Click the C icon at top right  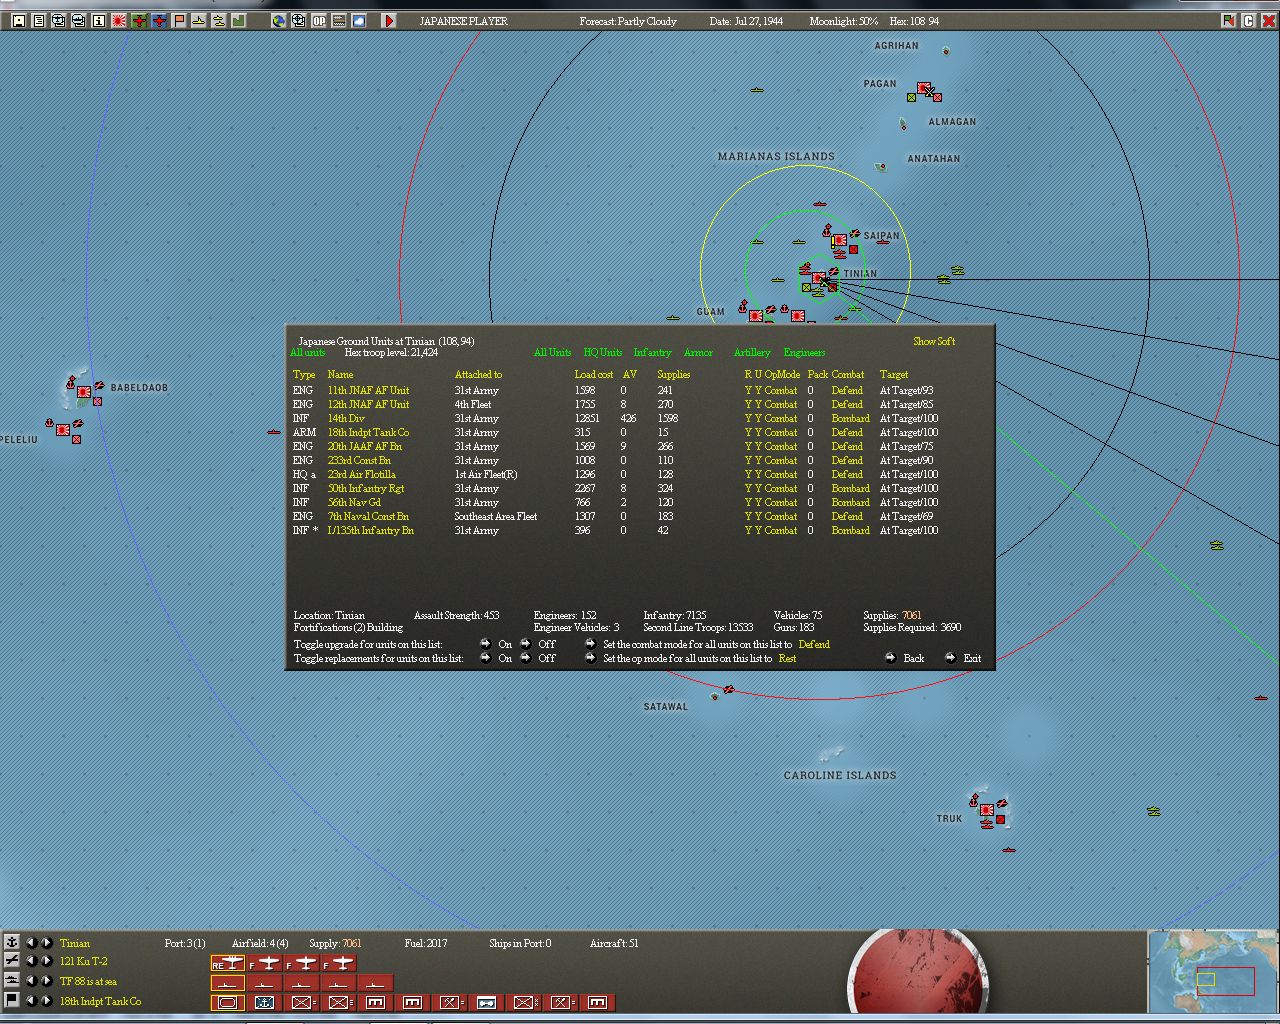pyautogui.click(x=1248, y=20)
